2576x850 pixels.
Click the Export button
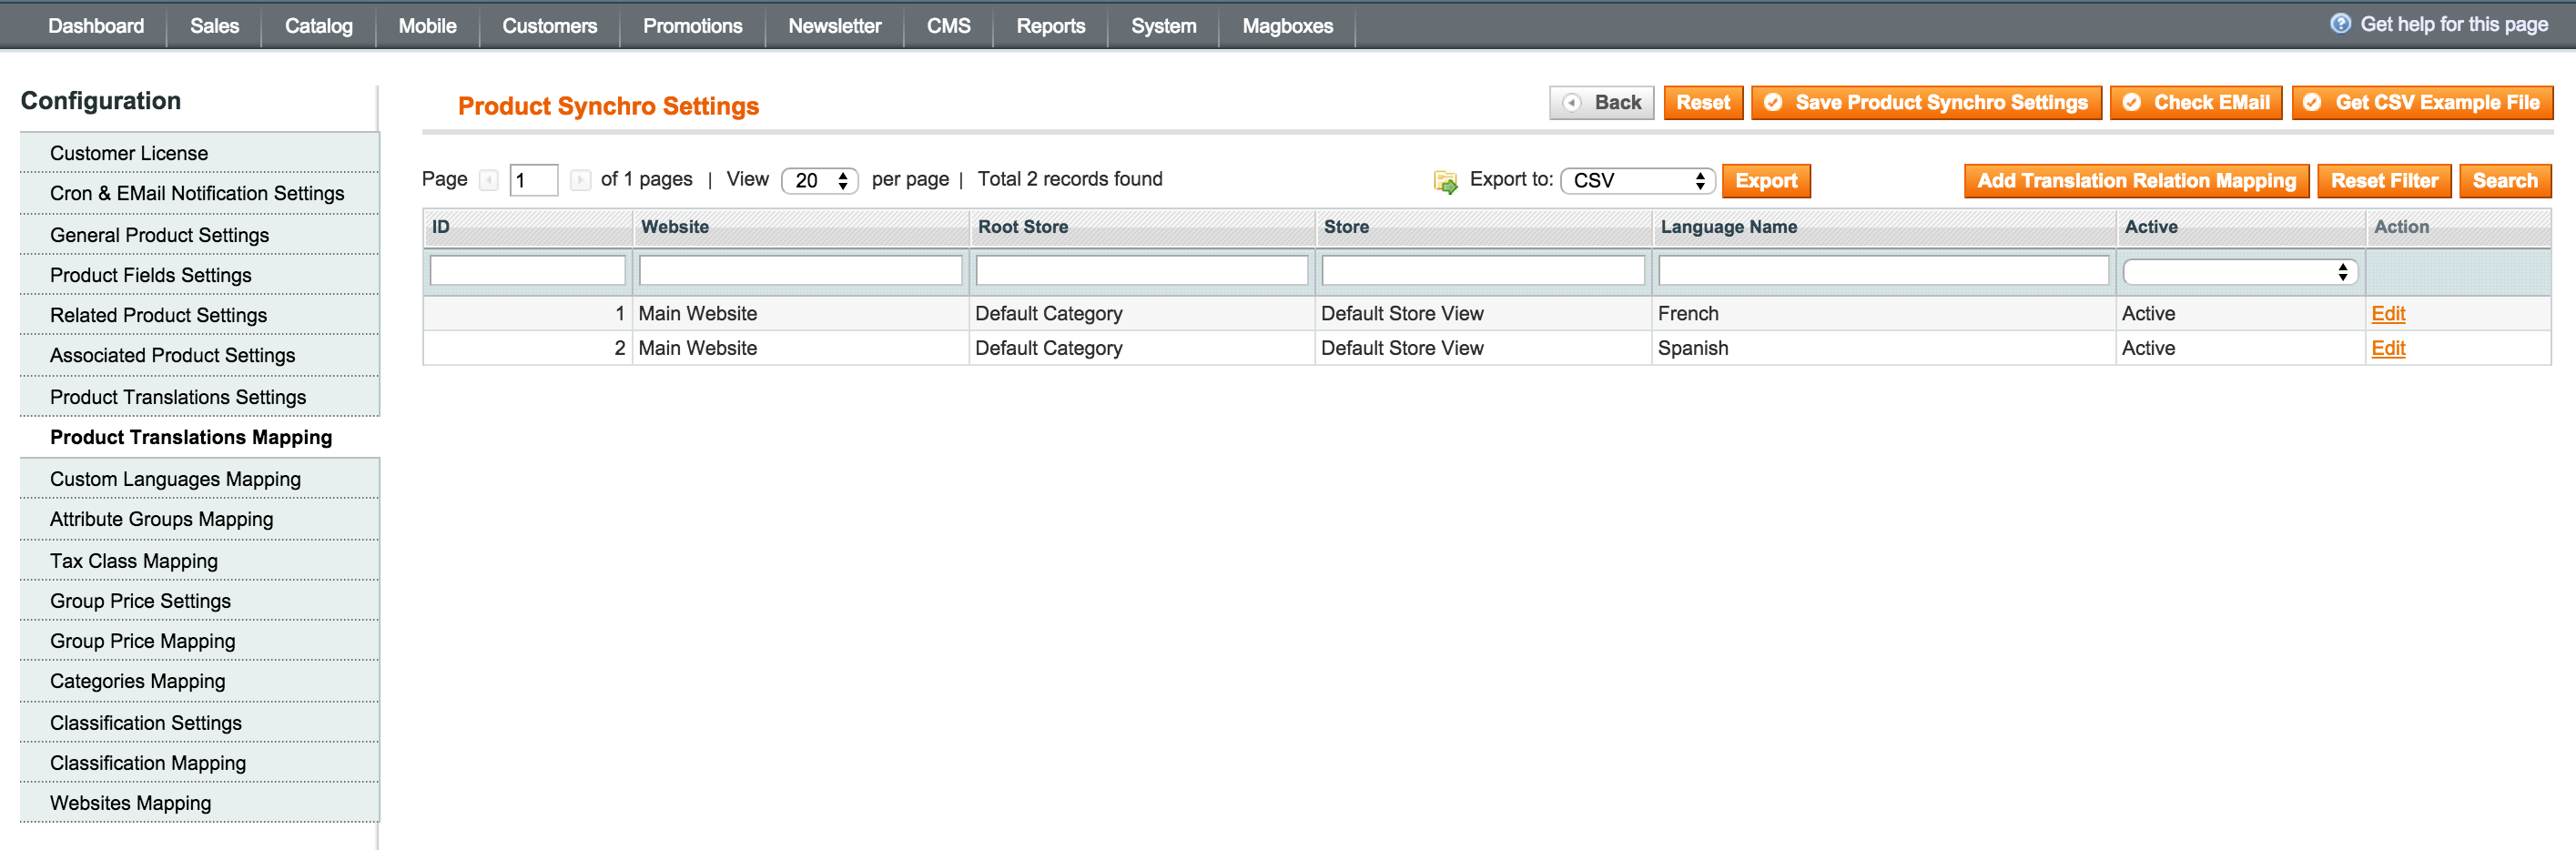pyautogui.click(x=1766, y=181)
